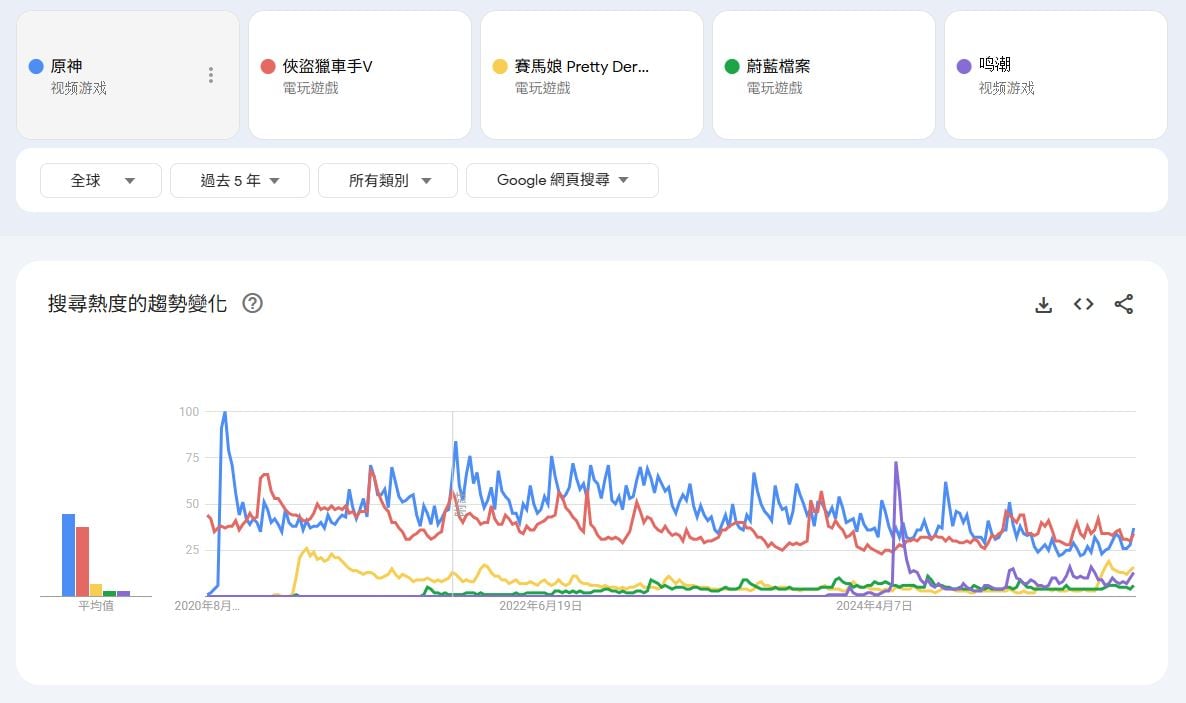Screen dimensions: 1186x703
Task: Click the green dot beside 蔚藍檔案
Action: tap(731, 67)
